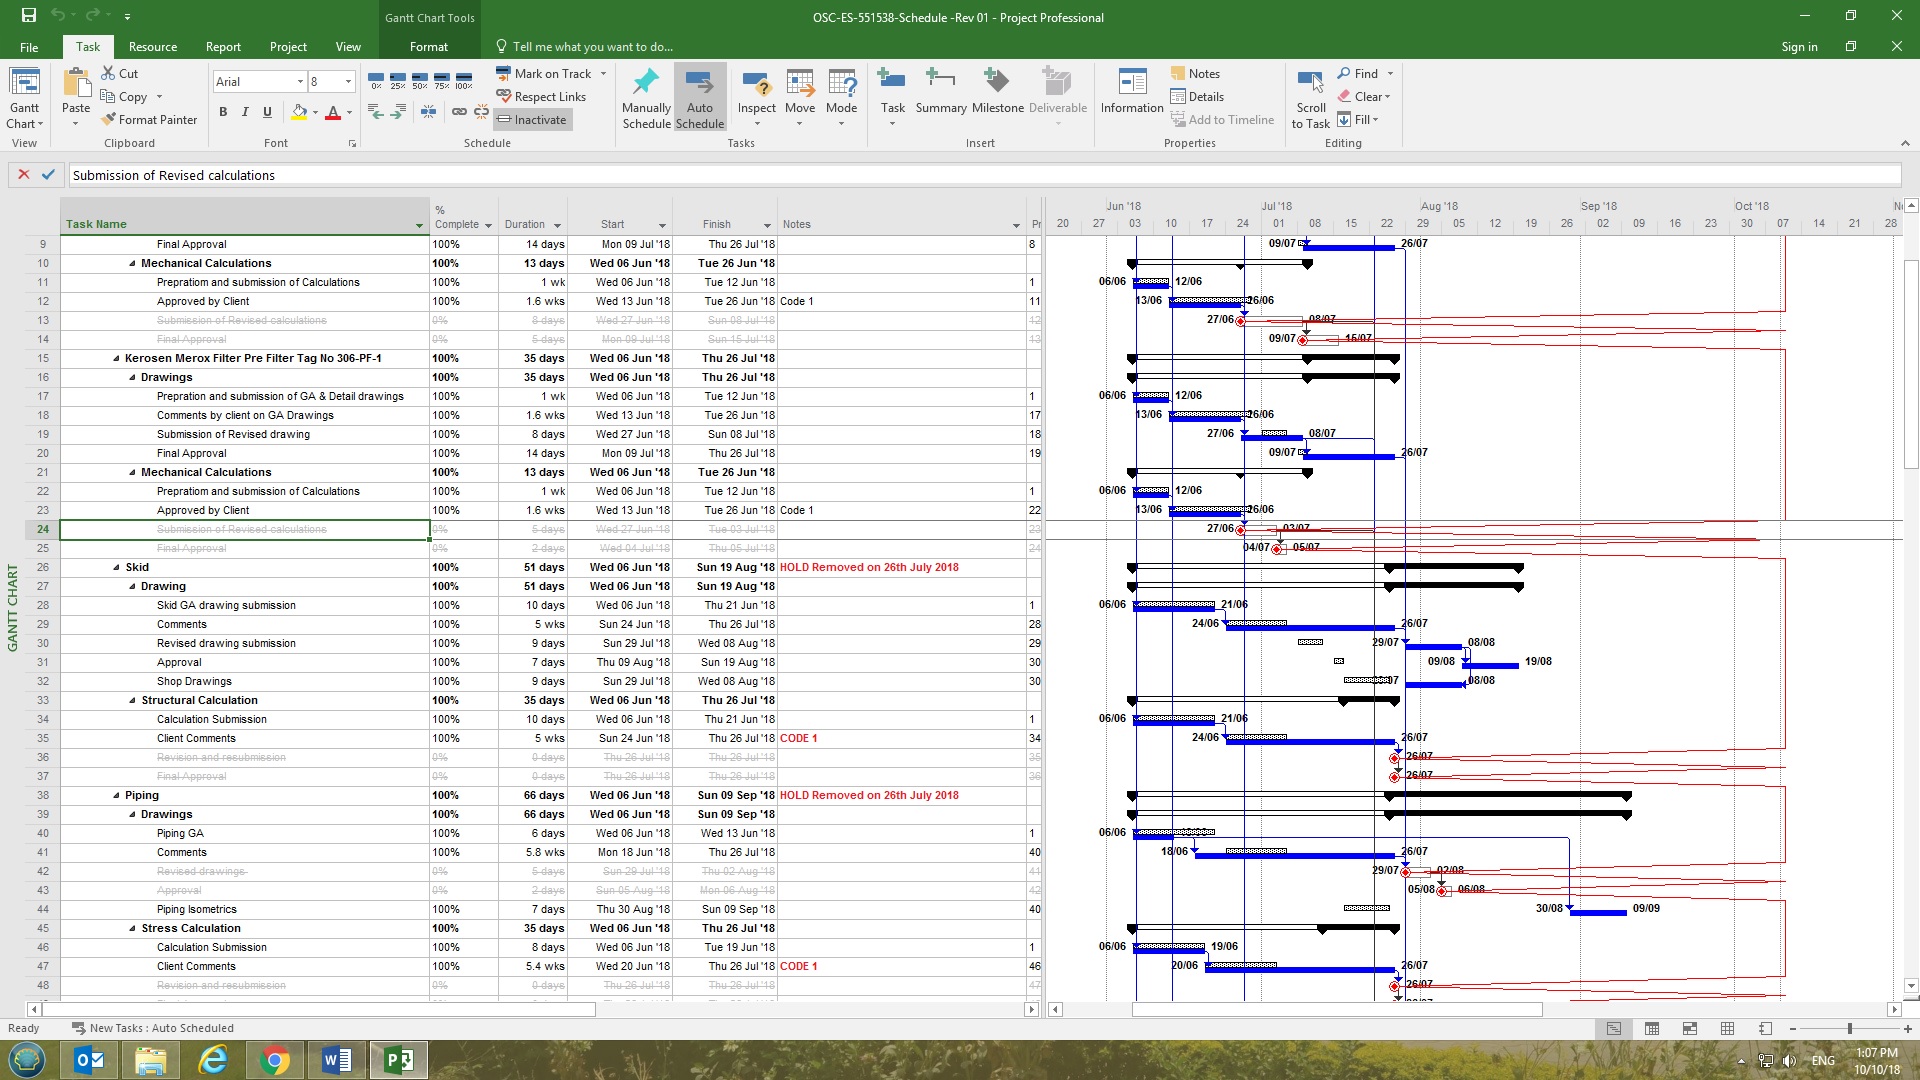Open the % Complete column filter dropdown
This screenshot has height=1080, width=1920.
488,225
